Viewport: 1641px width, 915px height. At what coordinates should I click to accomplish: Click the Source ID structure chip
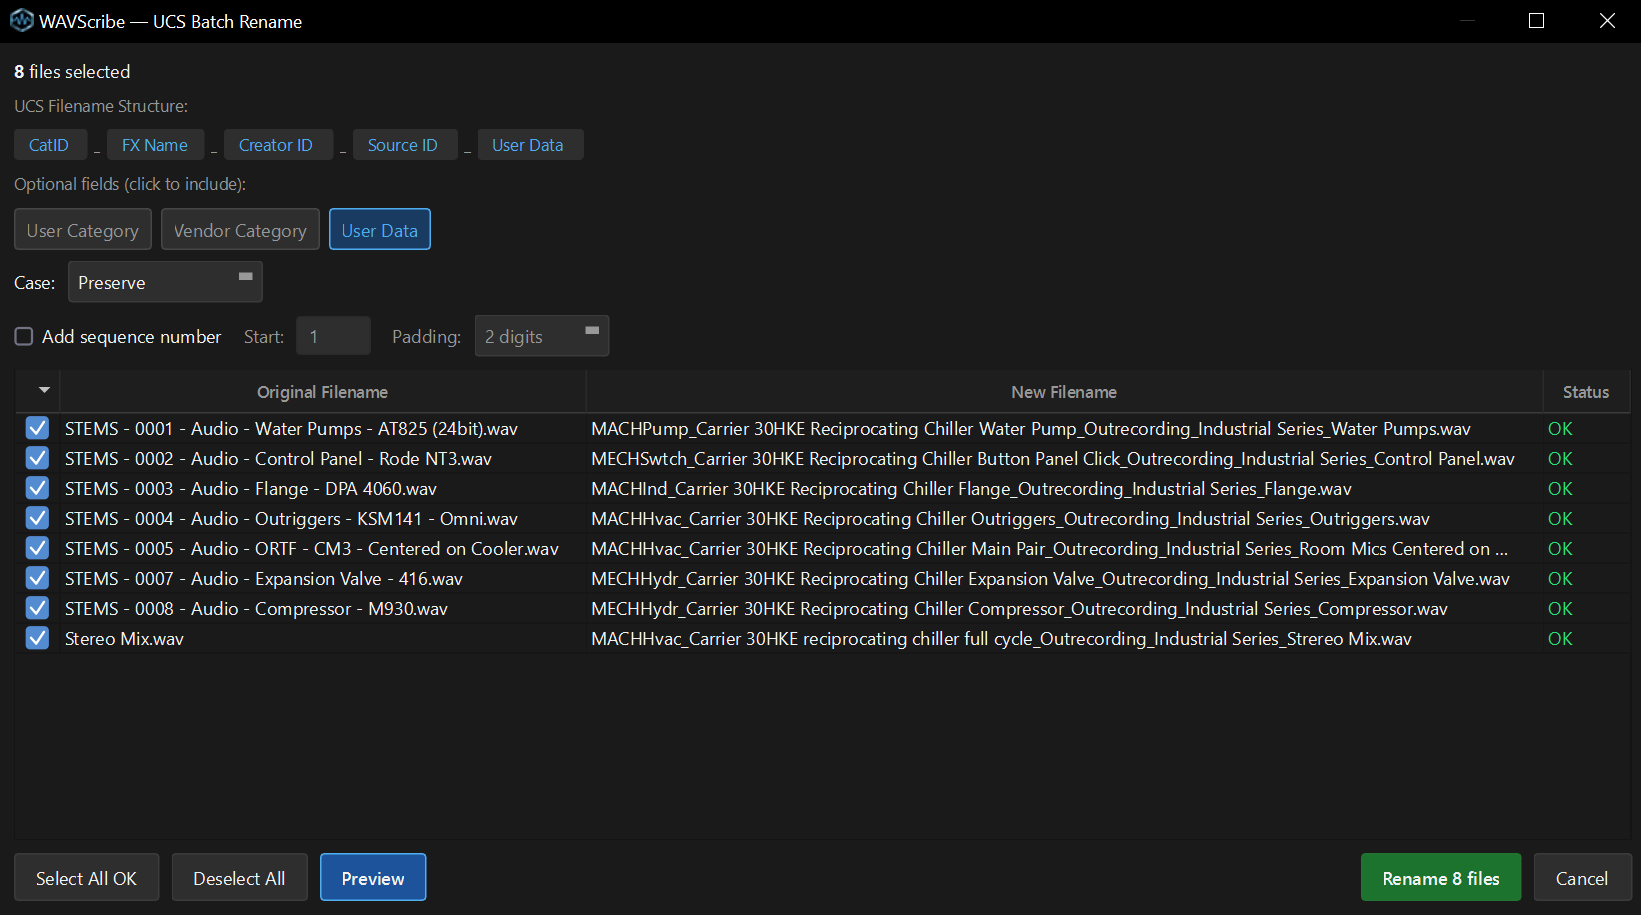tap(403, 145)
